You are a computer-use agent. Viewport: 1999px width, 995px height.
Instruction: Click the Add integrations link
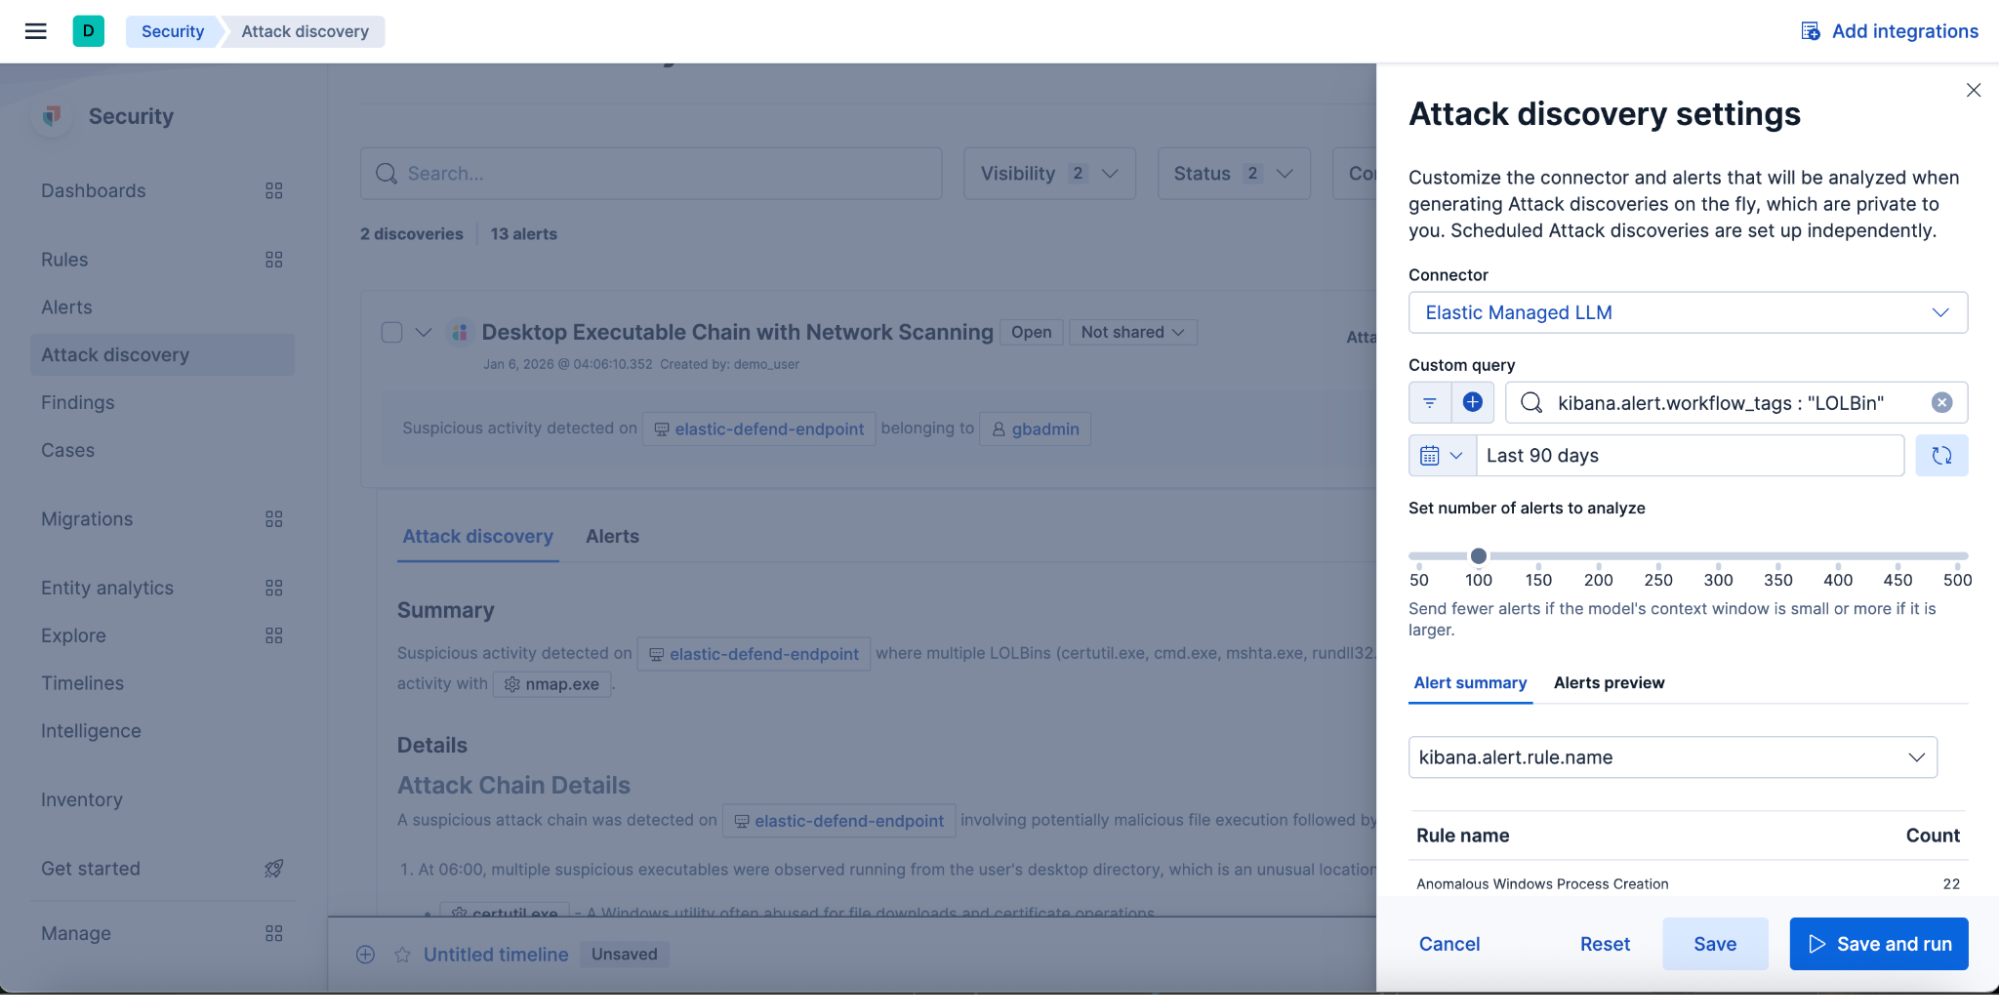[x=1890, y=31]
